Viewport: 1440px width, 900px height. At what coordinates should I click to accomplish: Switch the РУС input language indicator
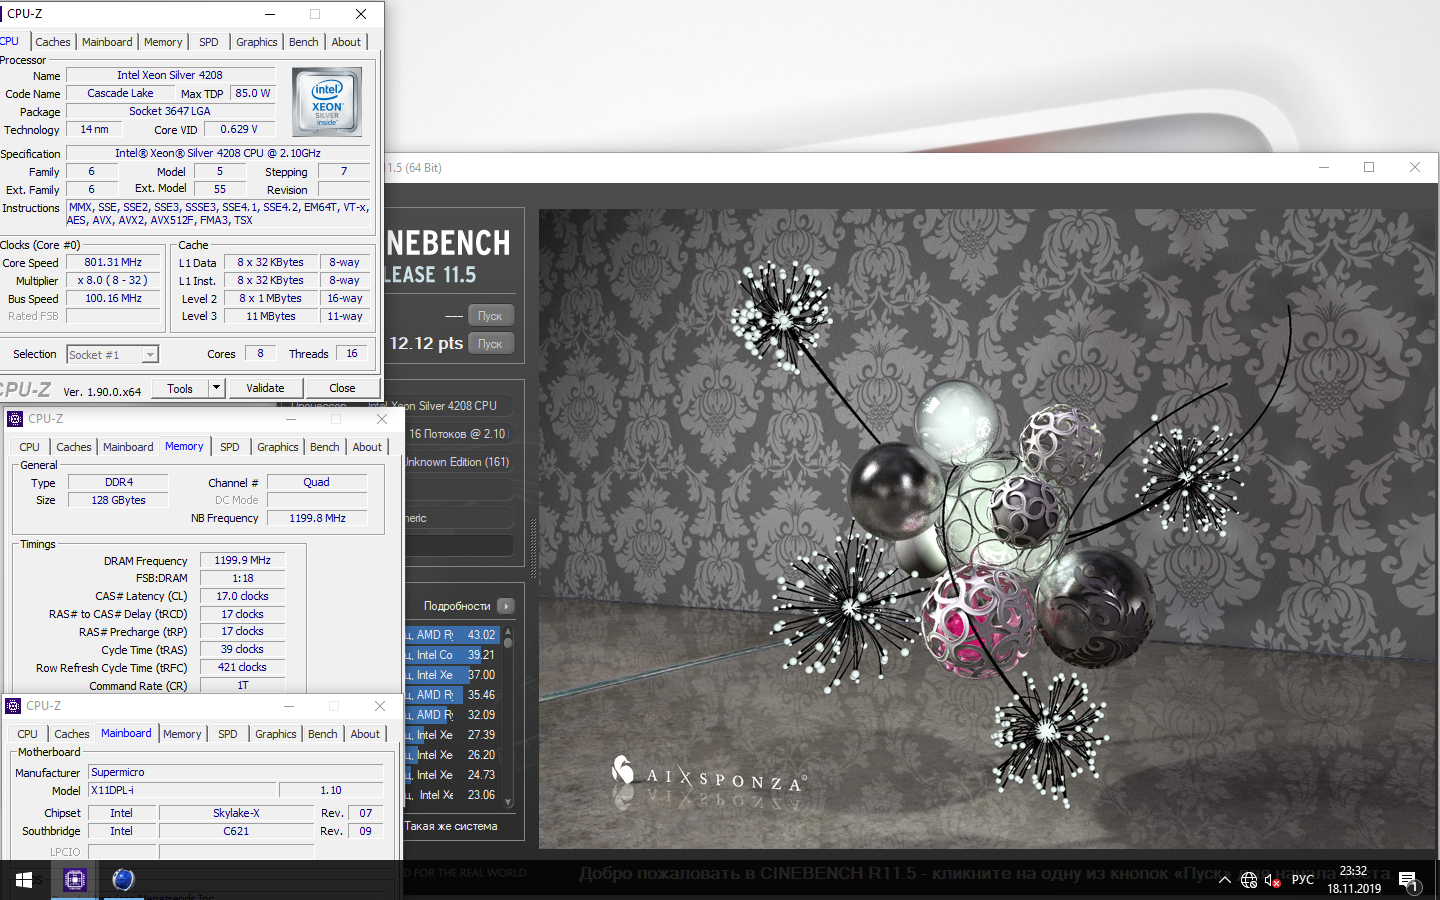click(x=1303, y=880)
